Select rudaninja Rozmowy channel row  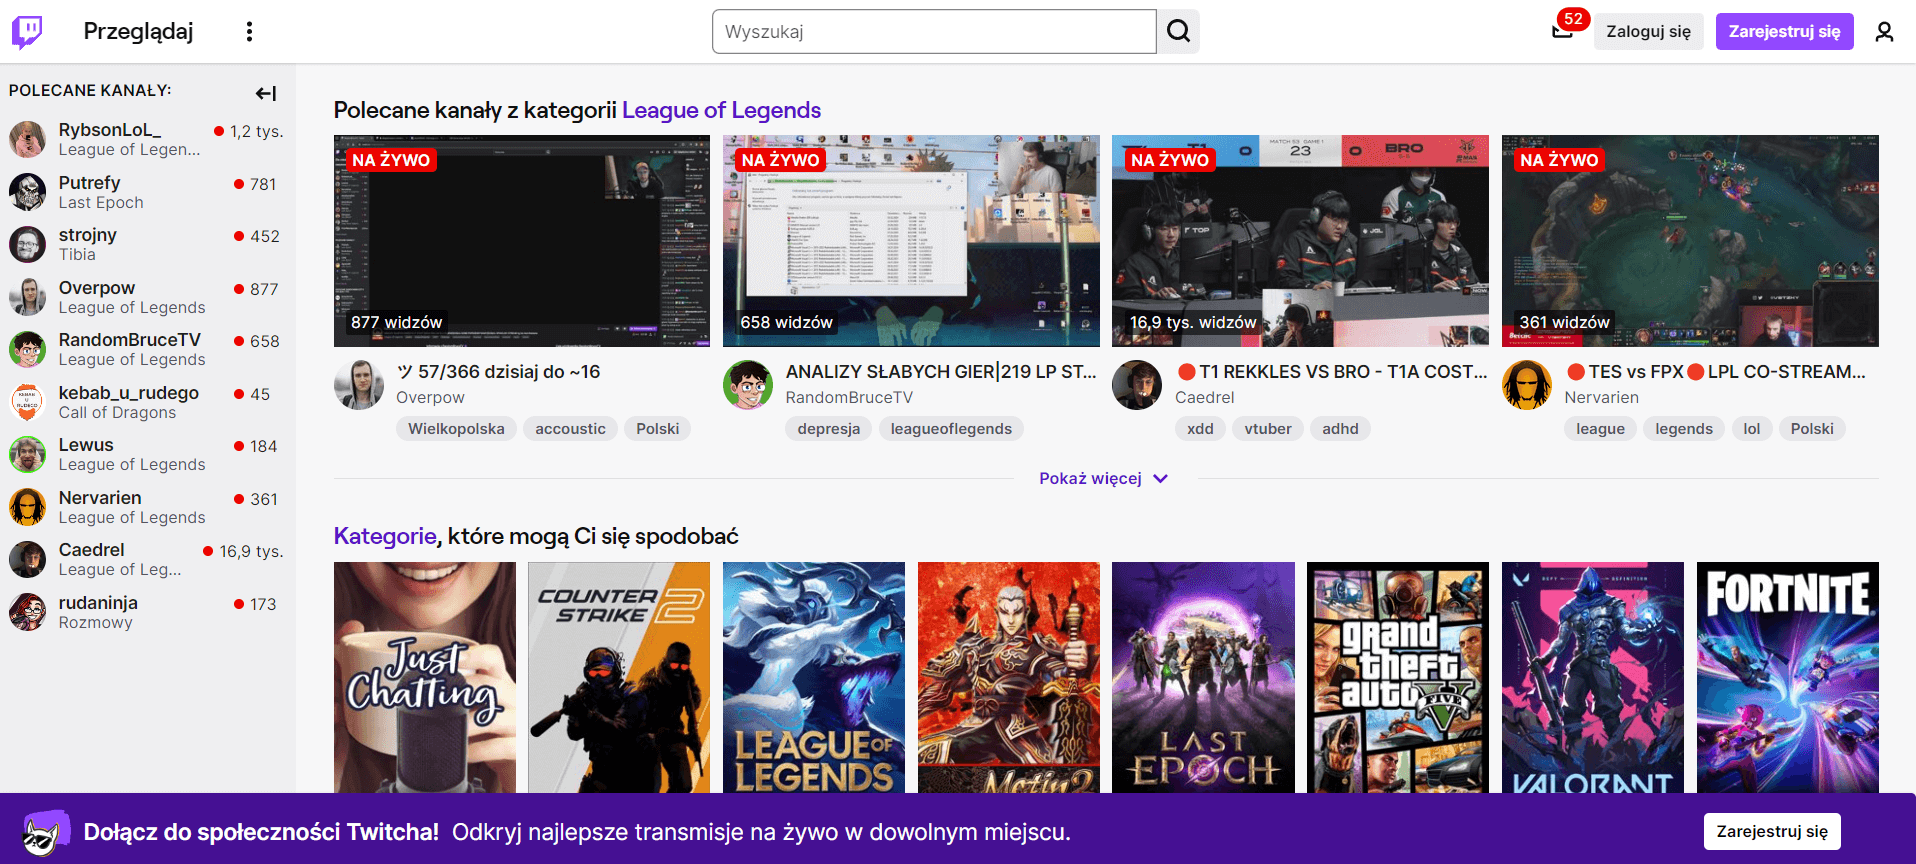tap(147, 612)
